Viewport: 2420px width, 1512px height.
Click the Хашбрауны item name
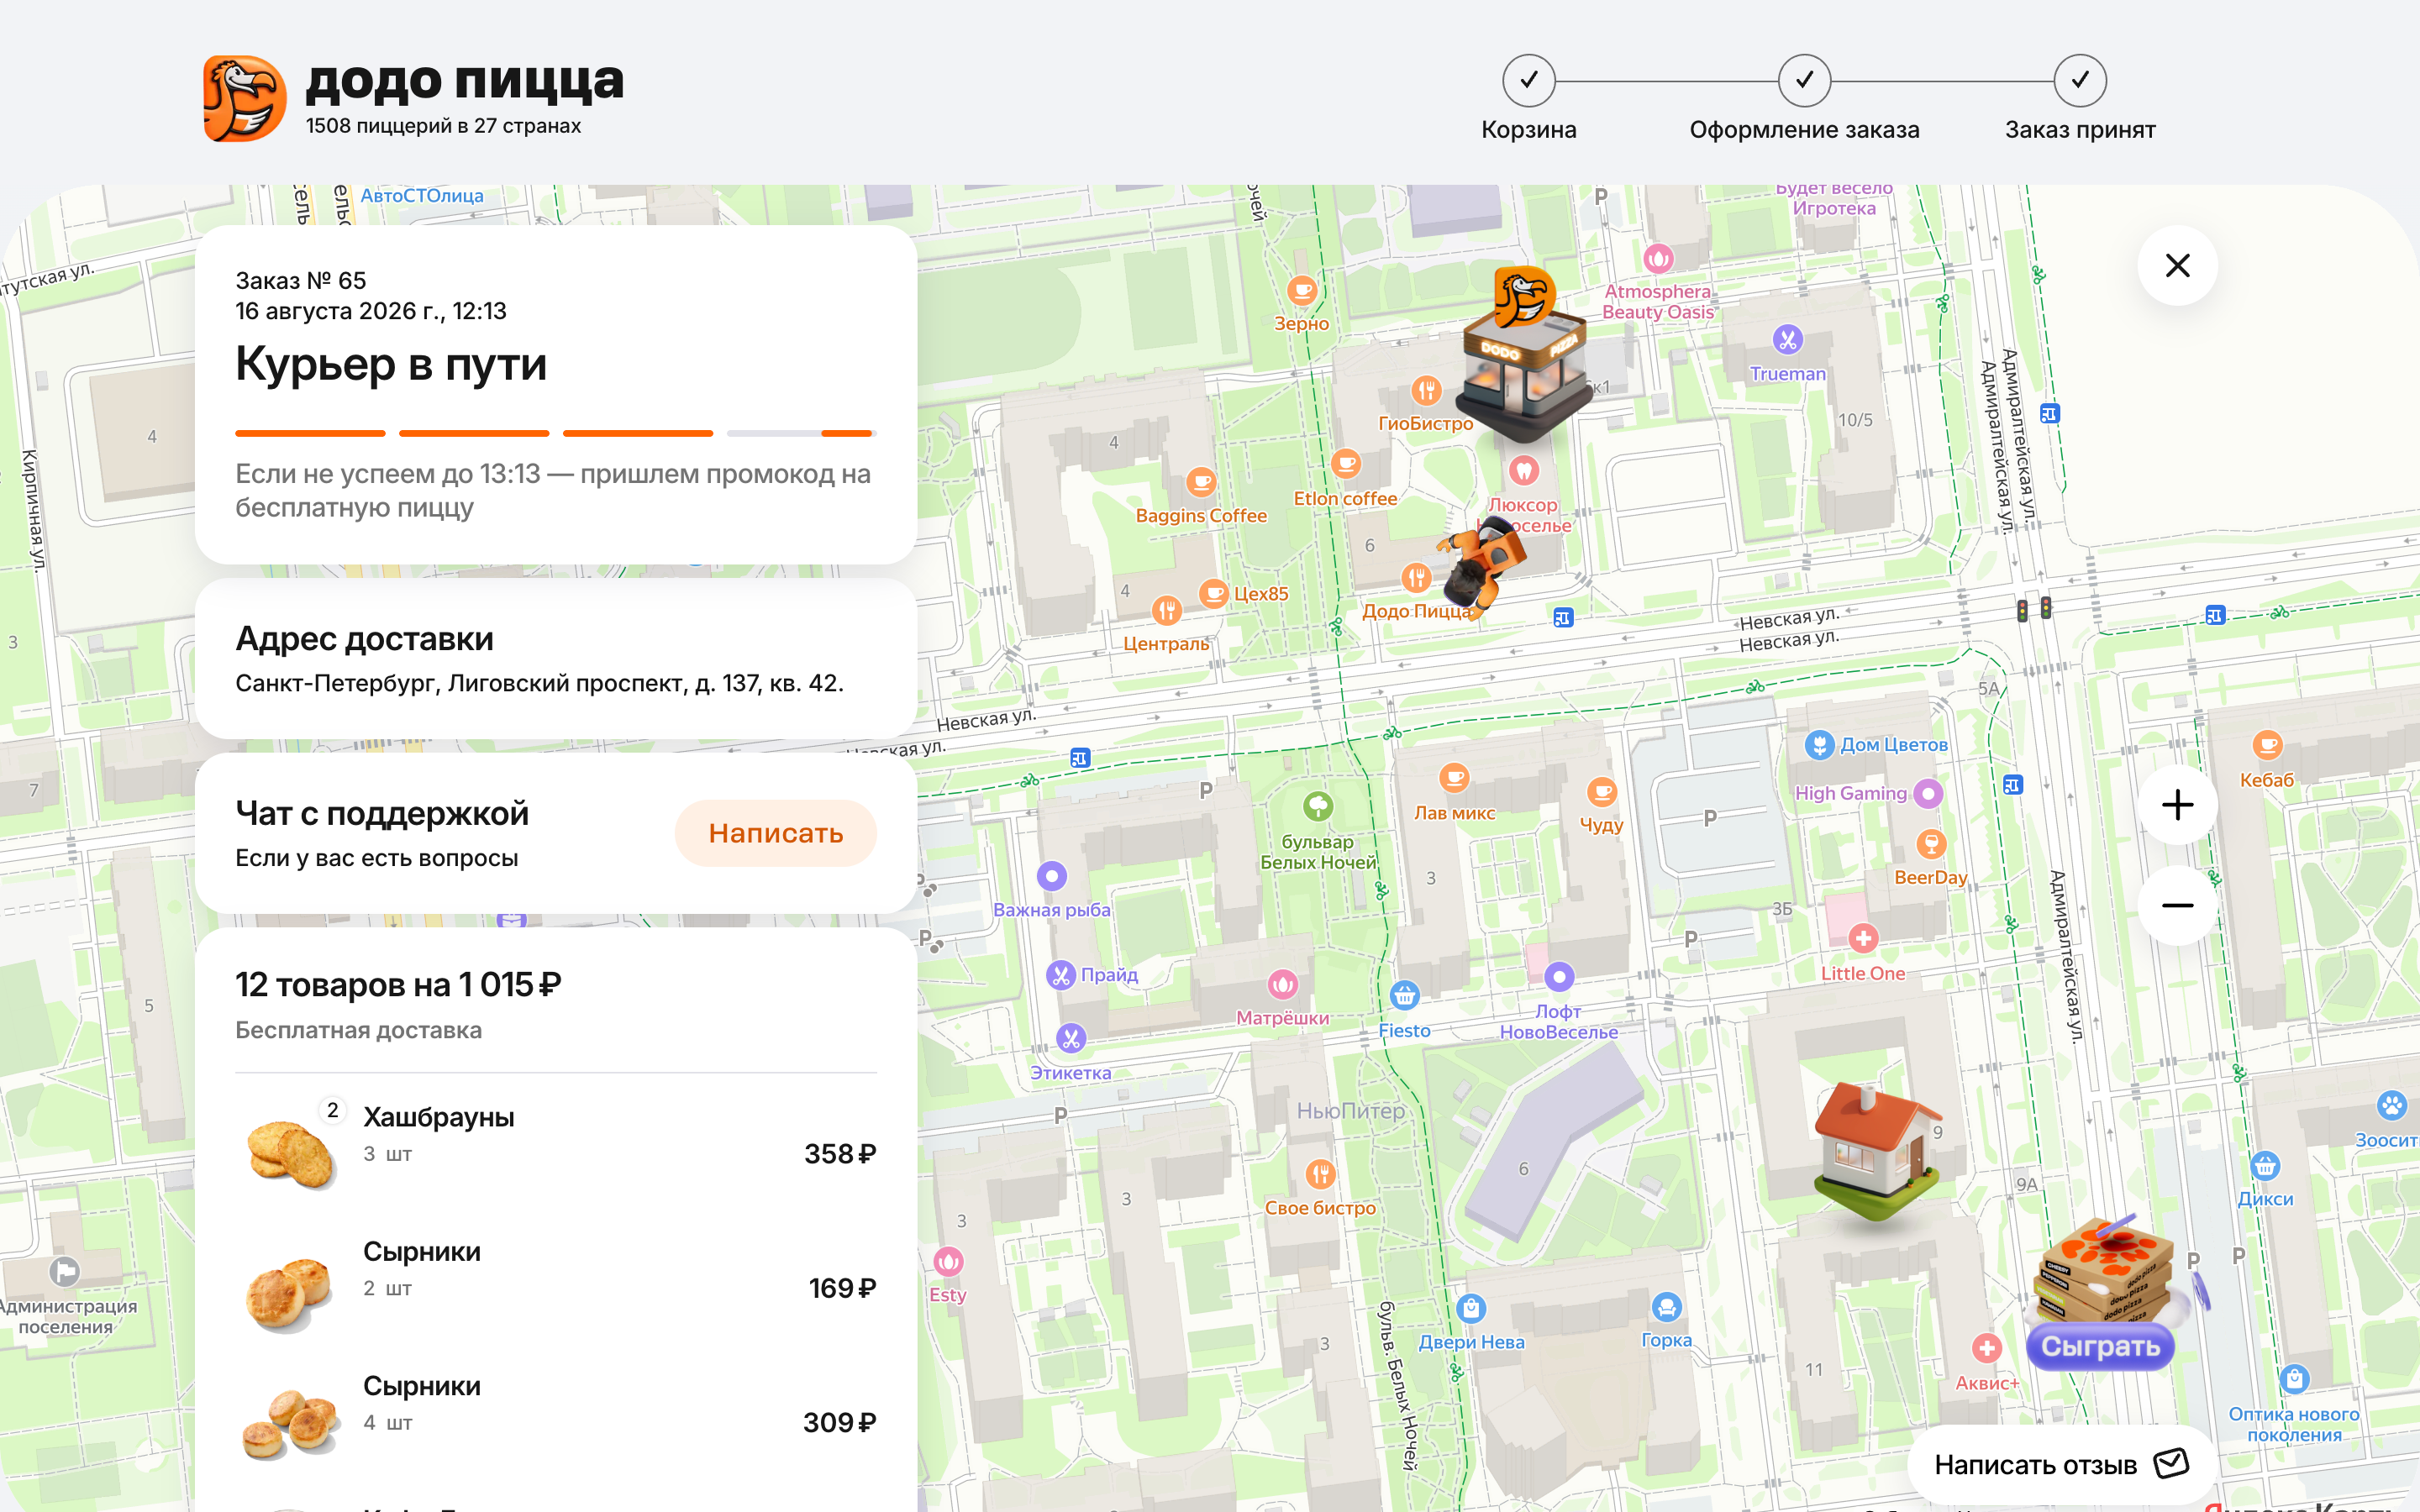click(438, 1116)
